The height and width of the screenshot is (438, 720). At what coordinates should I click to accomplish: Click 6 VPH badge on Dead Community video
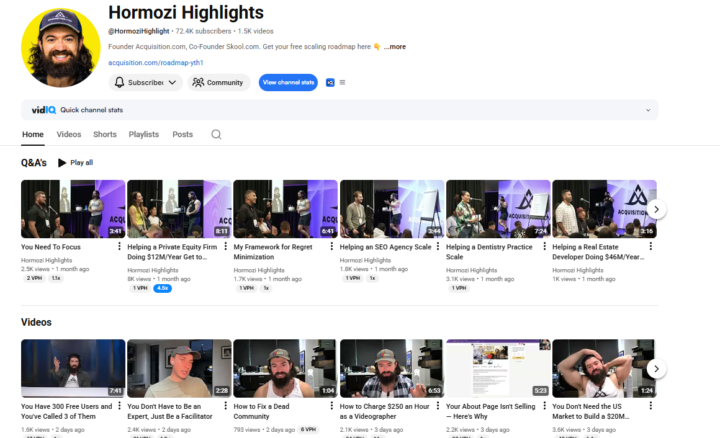point(309,430)
